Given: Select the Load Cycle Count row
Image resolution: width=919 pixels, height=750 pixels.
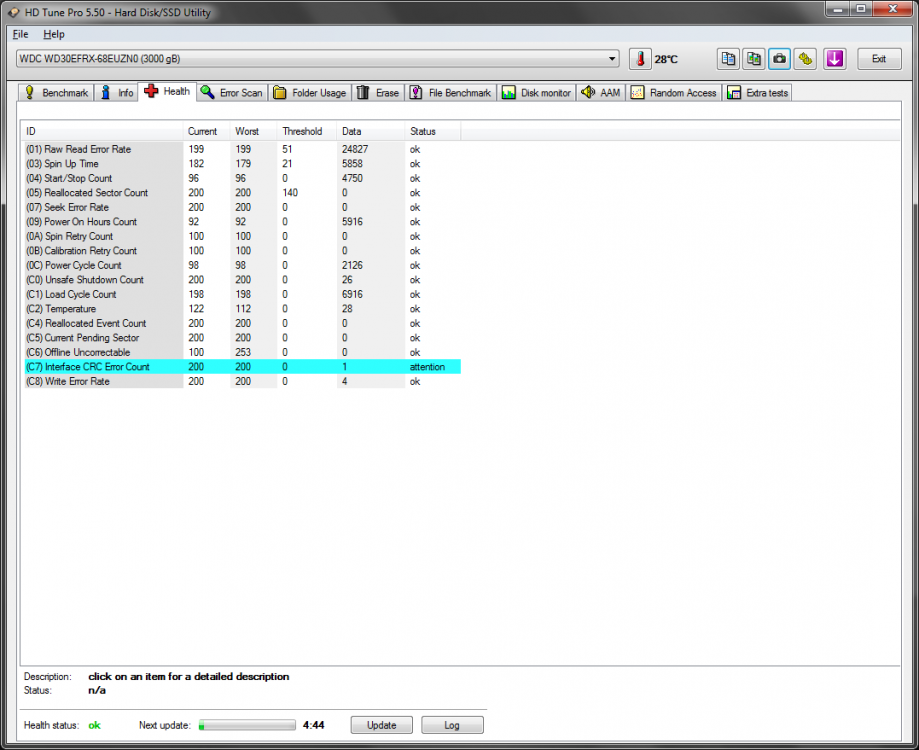Looking at the screenshot, I should (242, 294).
